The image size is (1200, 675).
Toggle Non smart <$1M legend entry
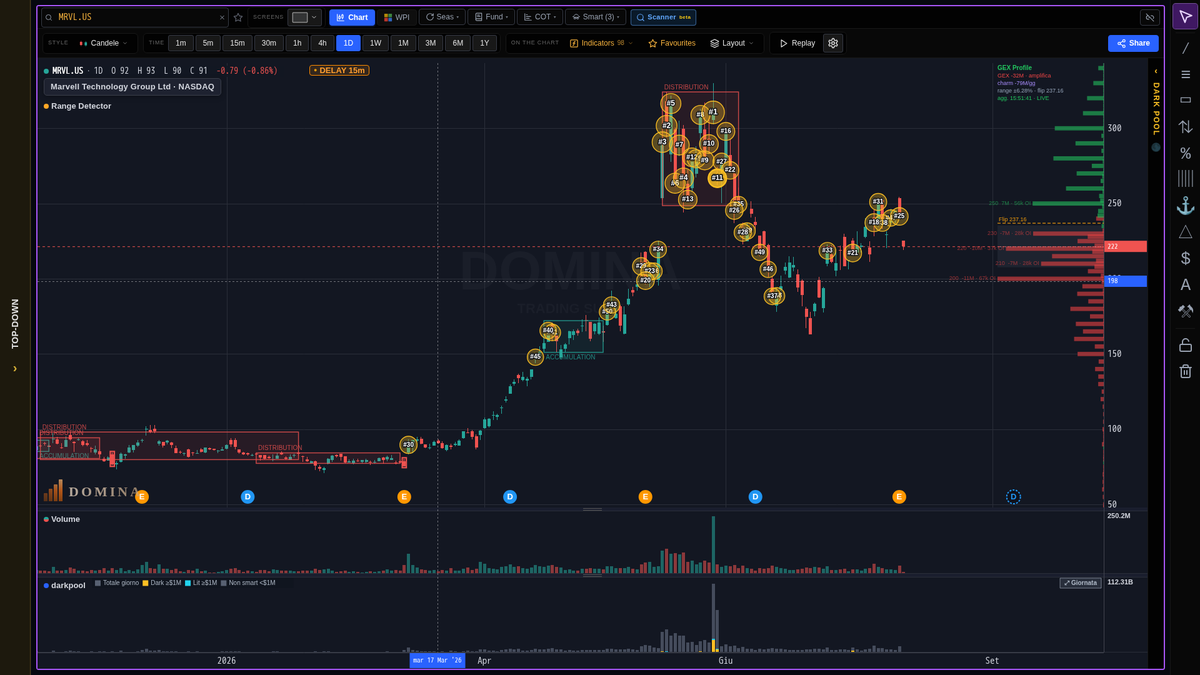(248, 582)
